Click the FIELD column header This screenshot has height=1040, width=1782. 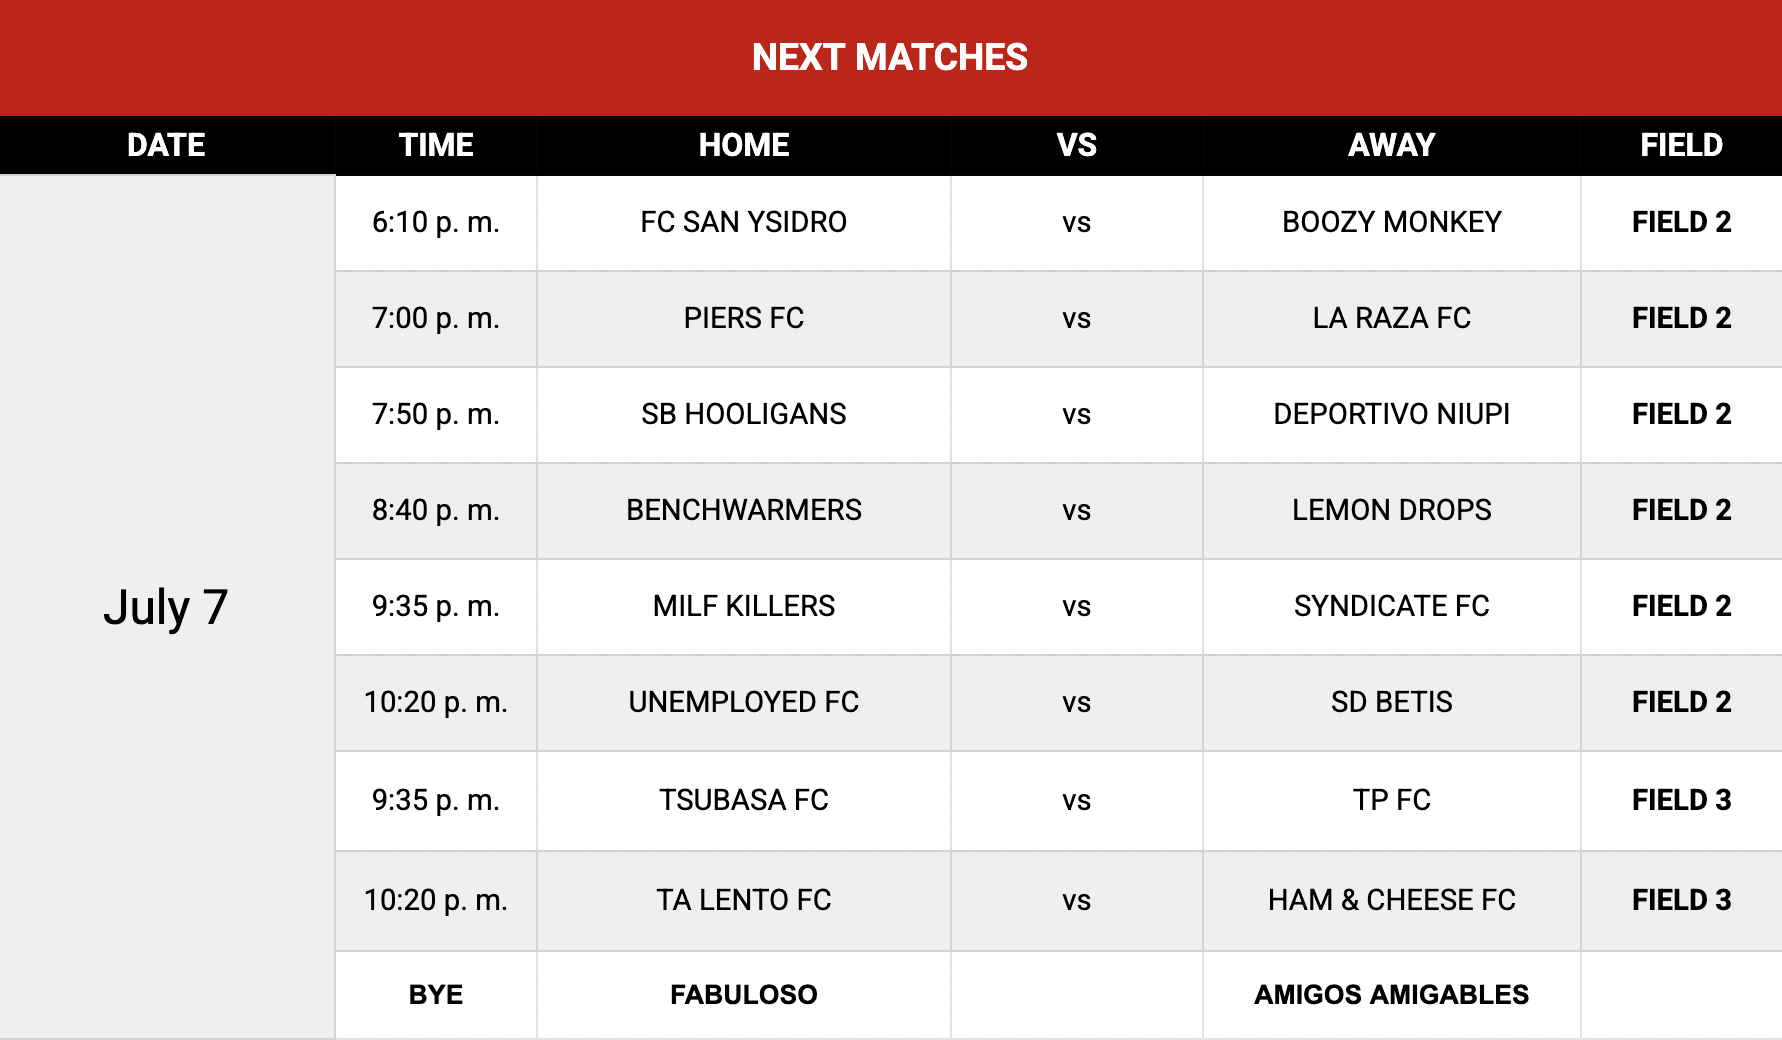[1681, 145]
